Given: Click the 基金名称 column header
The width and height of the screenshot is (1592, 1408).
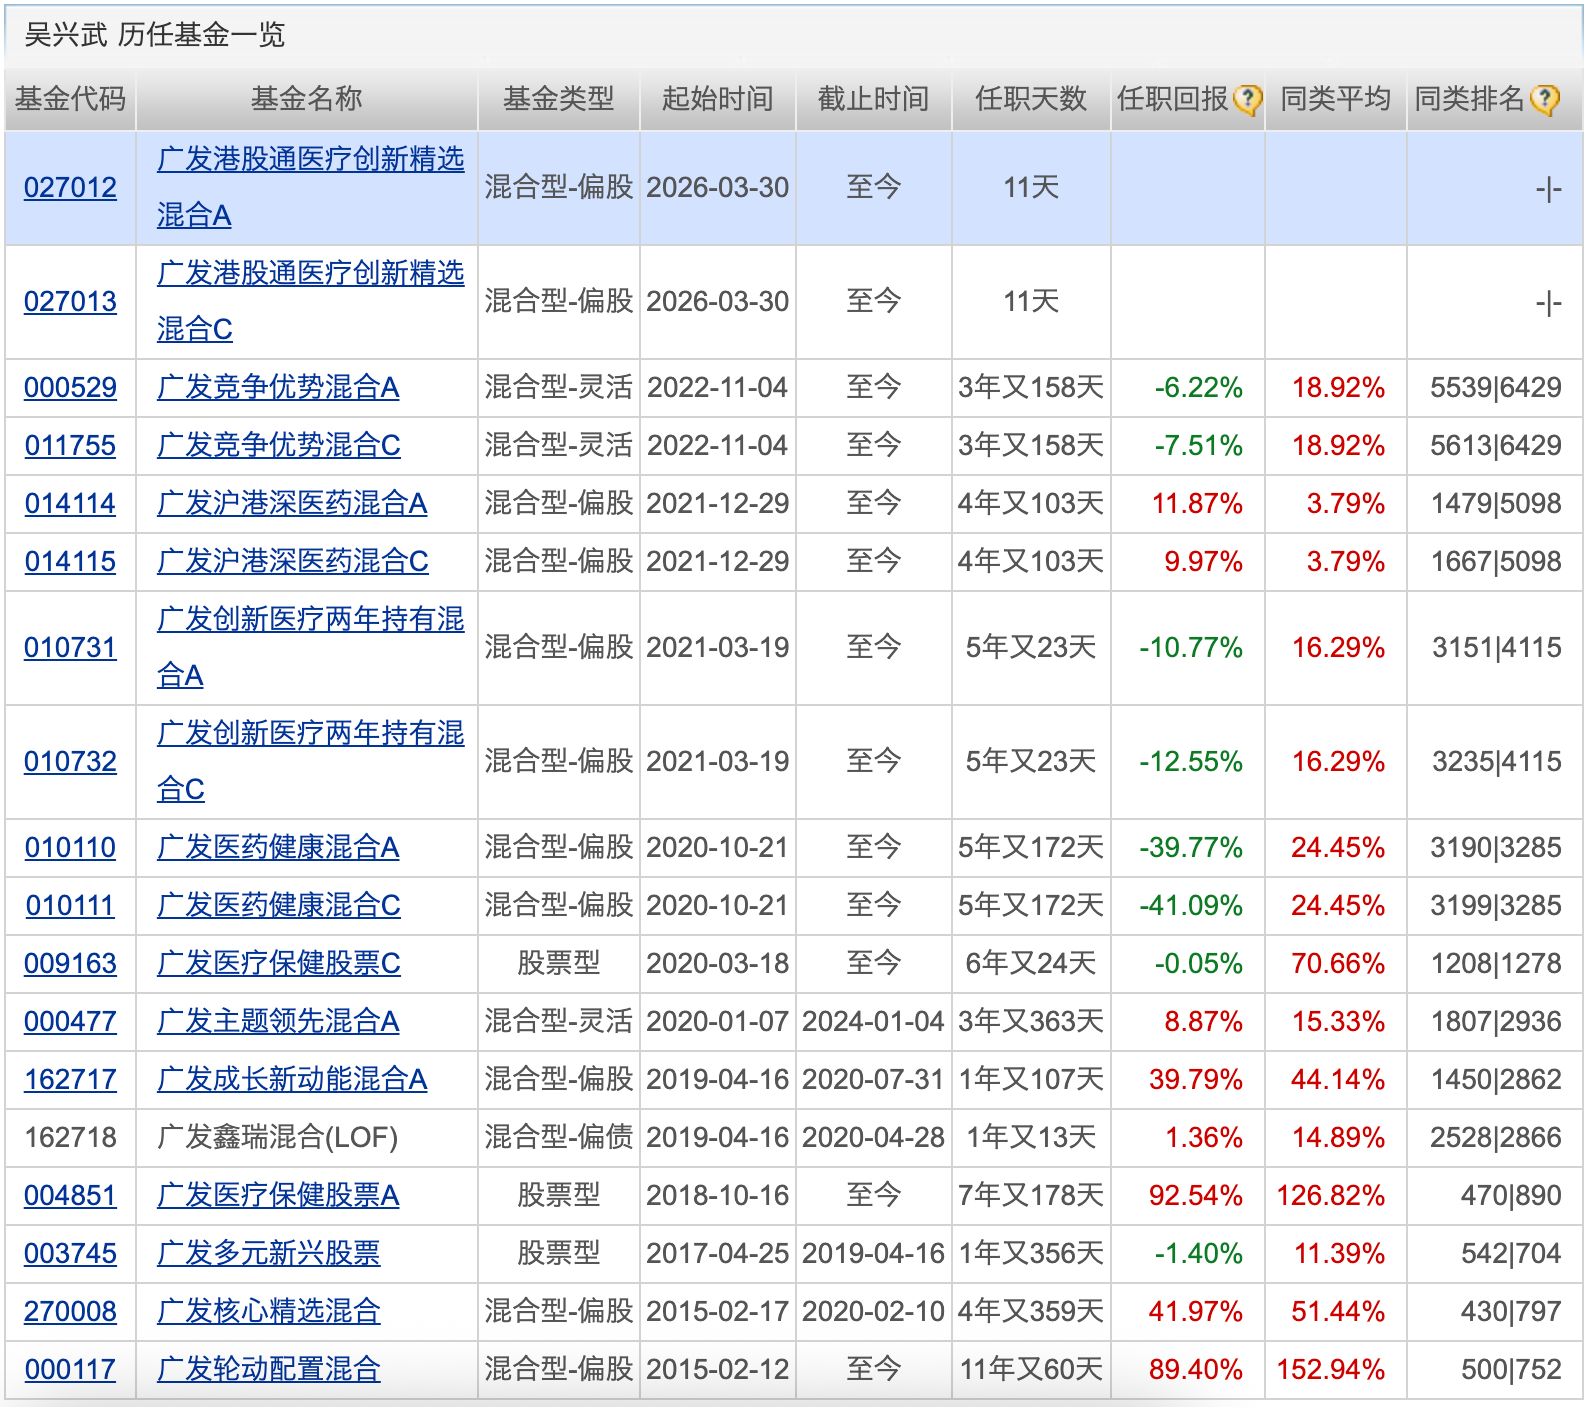Looking at the screenshot, I should [x=307, y=99].
